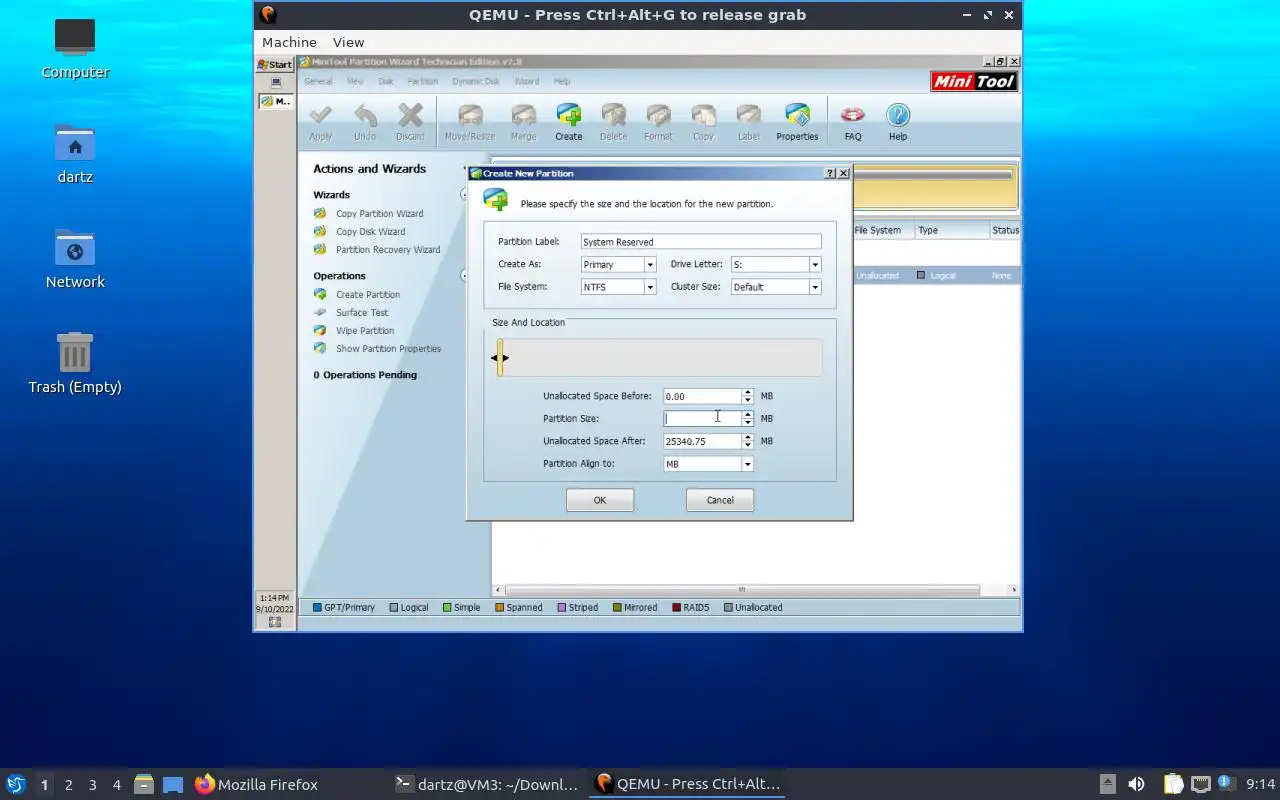
Task: Open the dartz home folder icon
Action: pyautogui.click(x=75, y=154)
